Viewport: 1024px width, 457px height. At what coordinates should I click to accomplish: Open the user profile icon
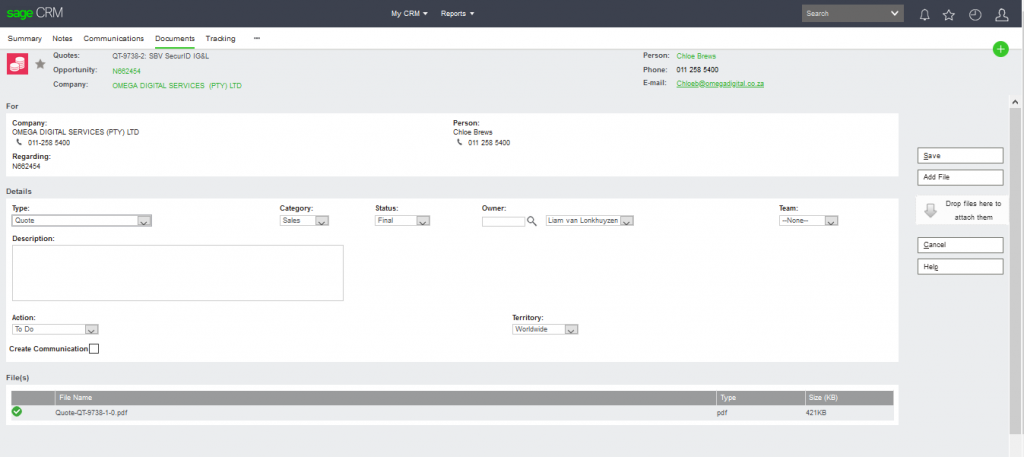[x=1001, y=14]
